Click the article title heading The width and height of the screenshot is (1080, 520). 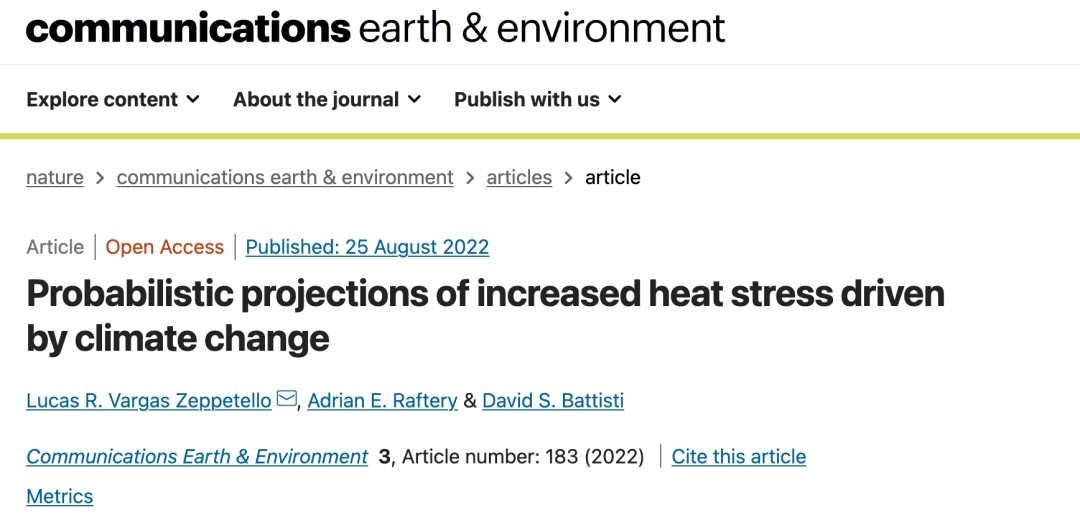pos(486,316)
